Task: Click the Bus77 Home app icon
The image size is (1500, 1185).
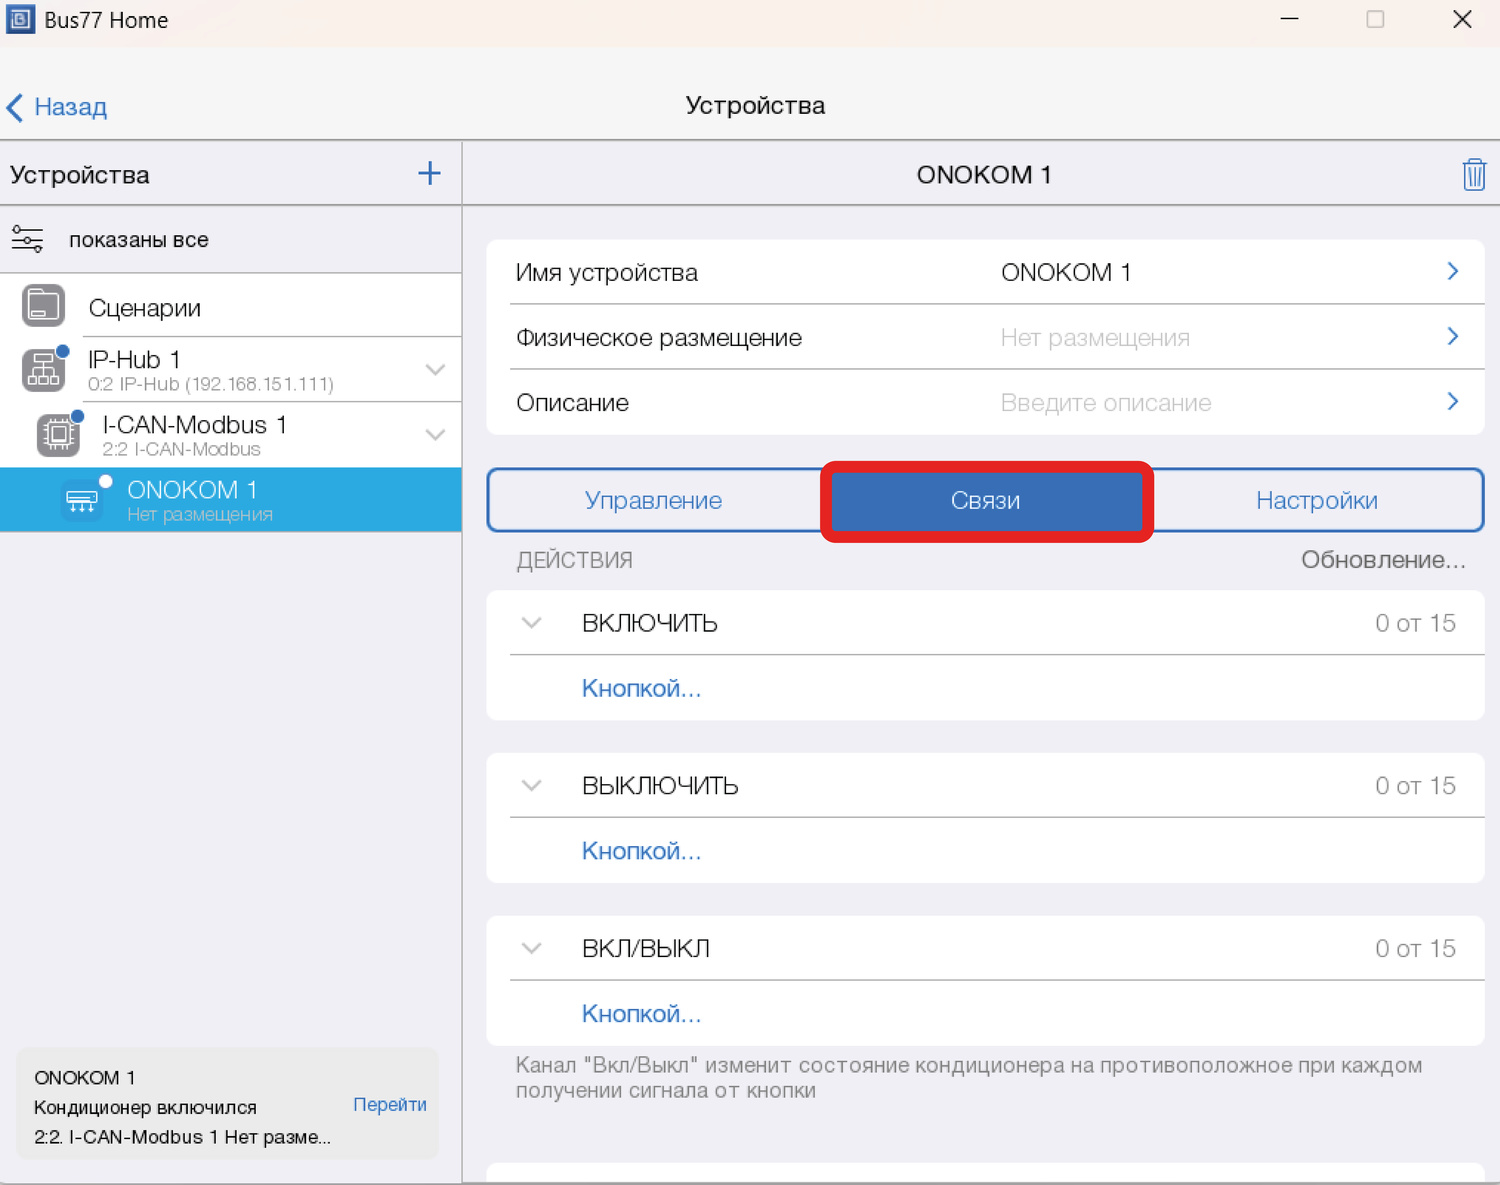Action: [x=20, y=20]
